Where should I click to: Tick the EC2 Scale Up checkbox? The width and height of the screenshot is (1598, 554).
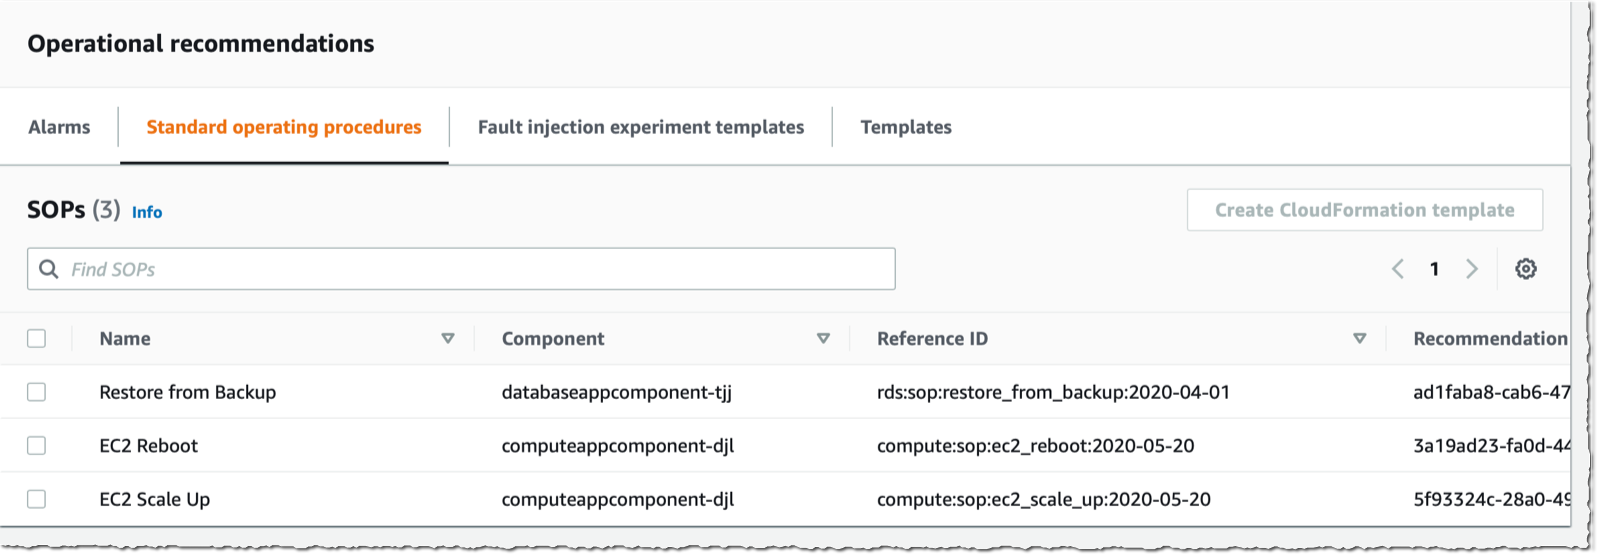pyautogui.click(x=37, y=499)
